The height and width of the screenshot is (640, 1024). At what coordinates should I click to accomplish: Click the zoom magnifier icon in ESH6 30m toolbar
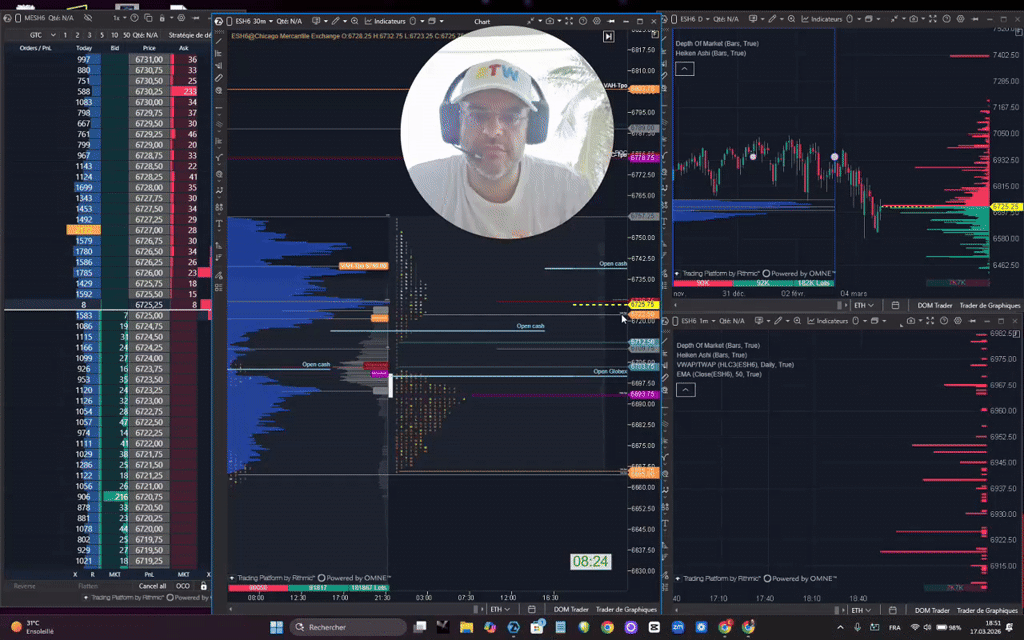[355, 21]
